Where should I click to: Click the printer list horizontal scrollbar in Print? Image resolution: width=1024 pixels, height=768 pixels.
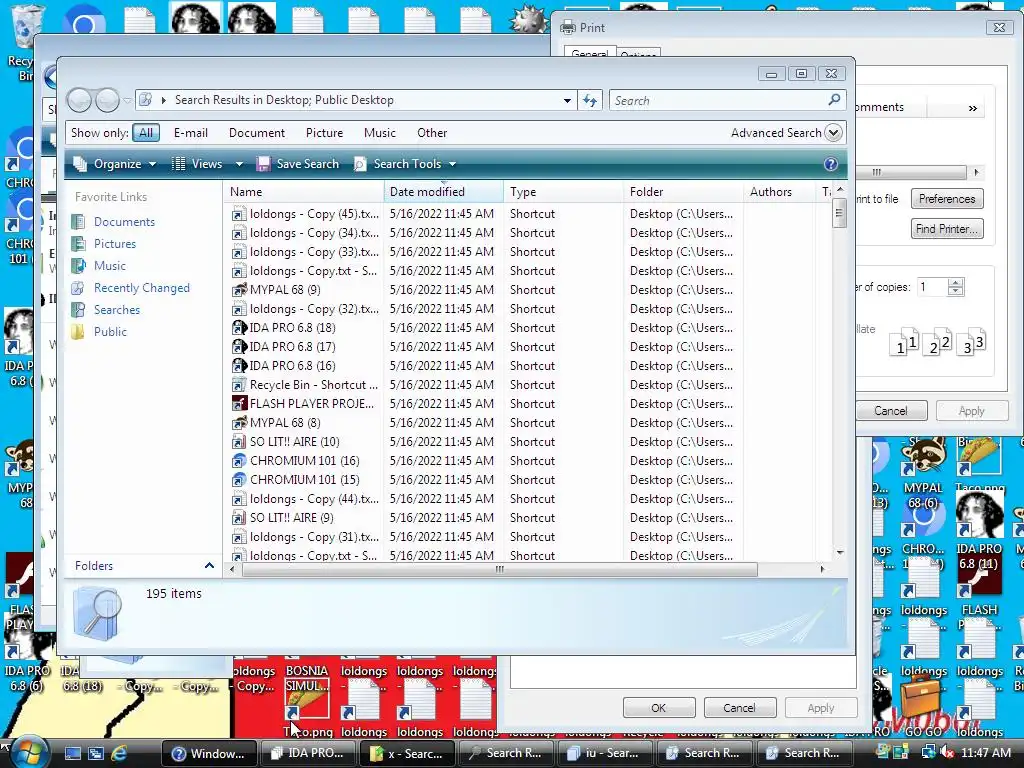[x=911, y=172]
